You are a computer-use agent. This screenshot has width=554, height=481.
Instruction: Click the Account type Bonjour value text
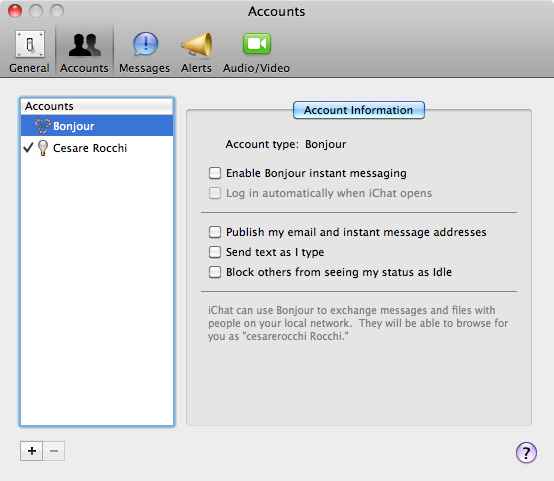click(x=325, y=144)
